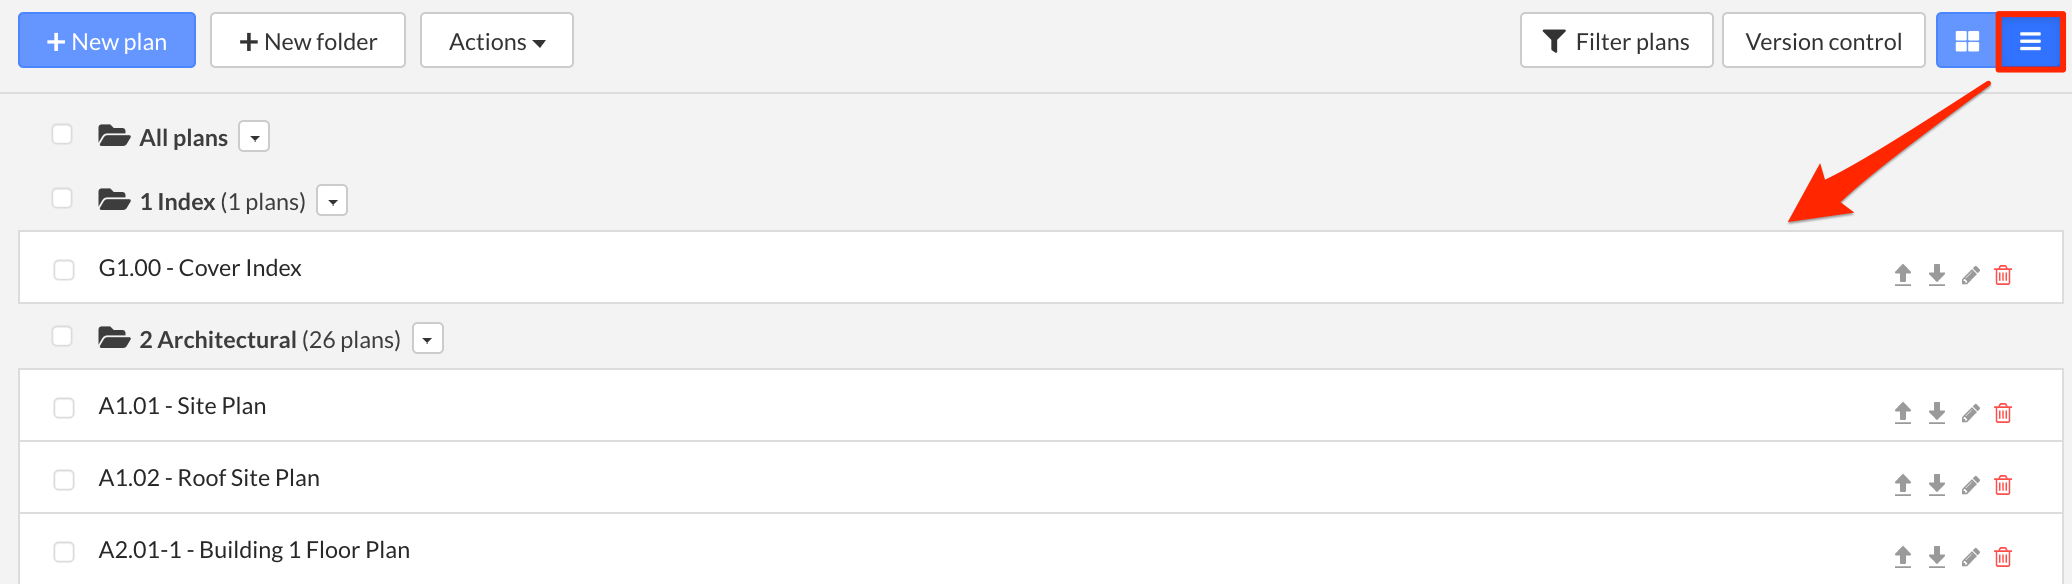This screenshot has height=584, width=2072.
Task: Open the Actions dropdown menu
Action: click(x=496, y=41)
